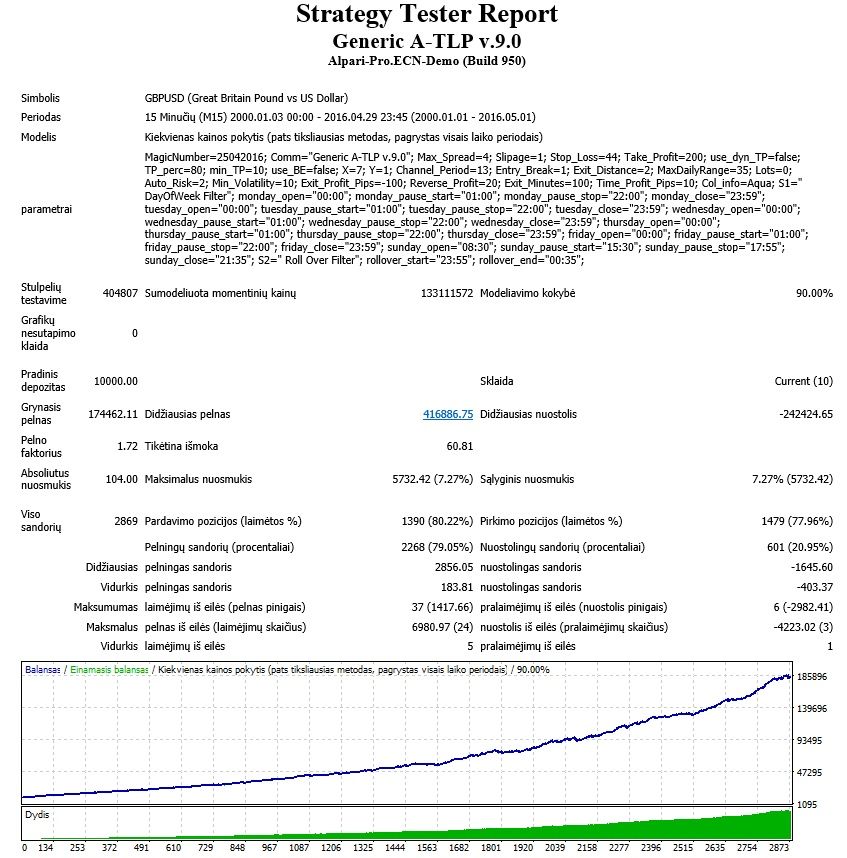Image resolution: width=847 pixels, height=858 pixels.
Task: Click the 7.27% (5732.42) relative drawdown
Action: pos(792,479)
